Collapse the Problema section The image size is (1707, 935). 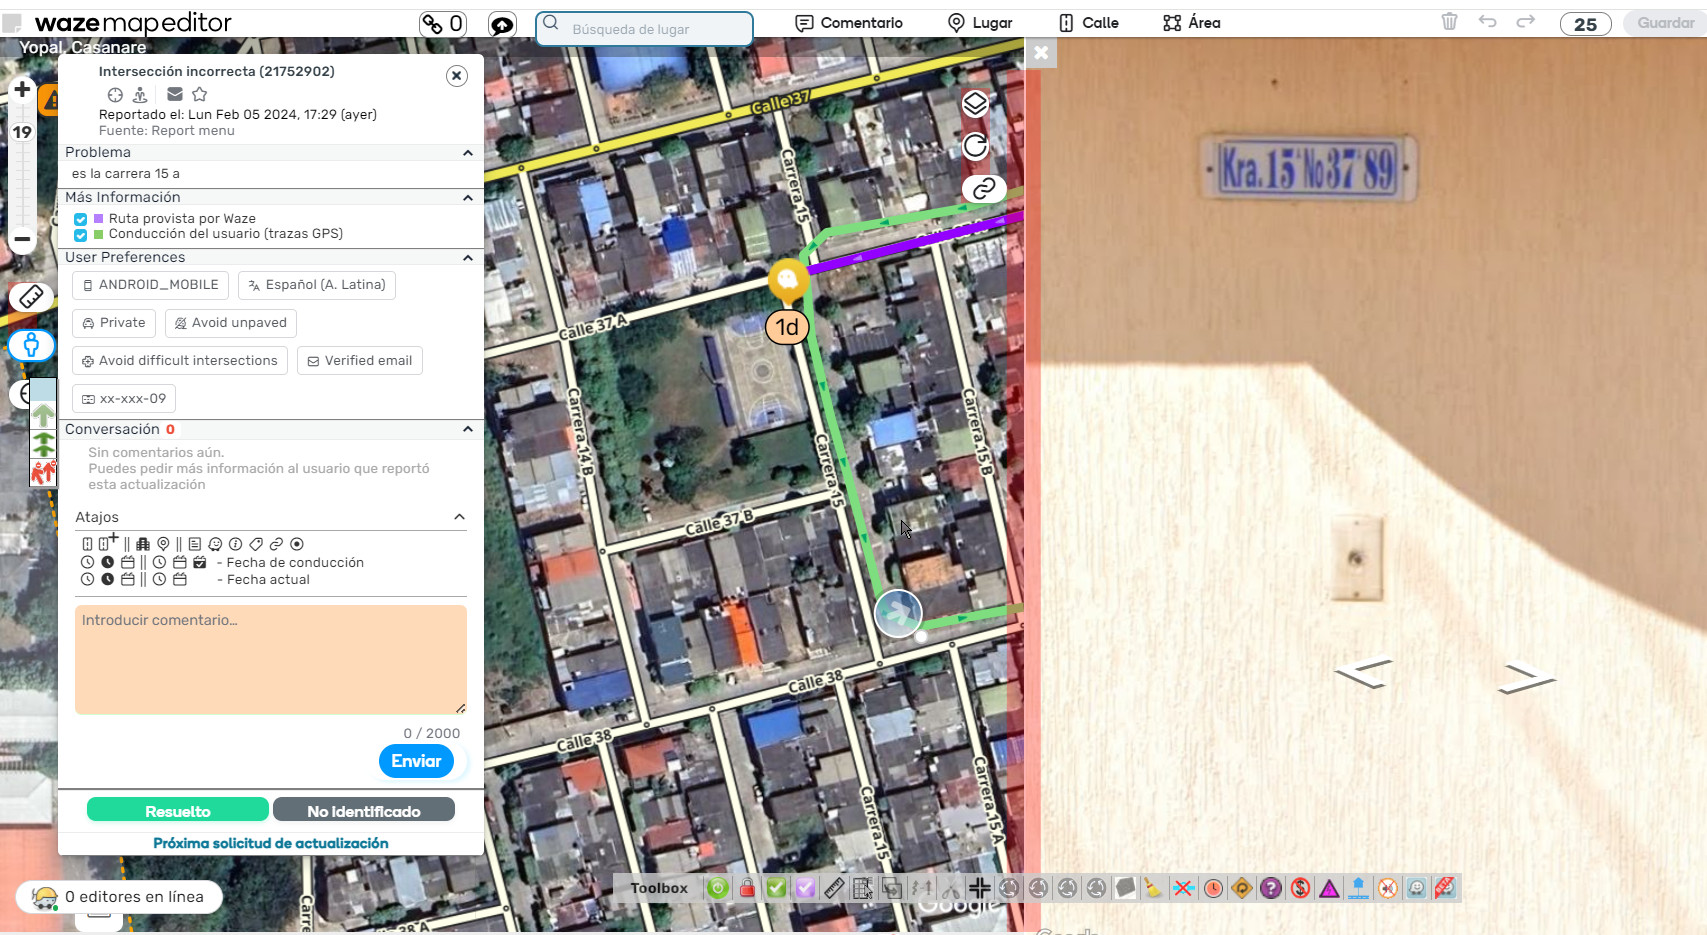coord(467,153)
